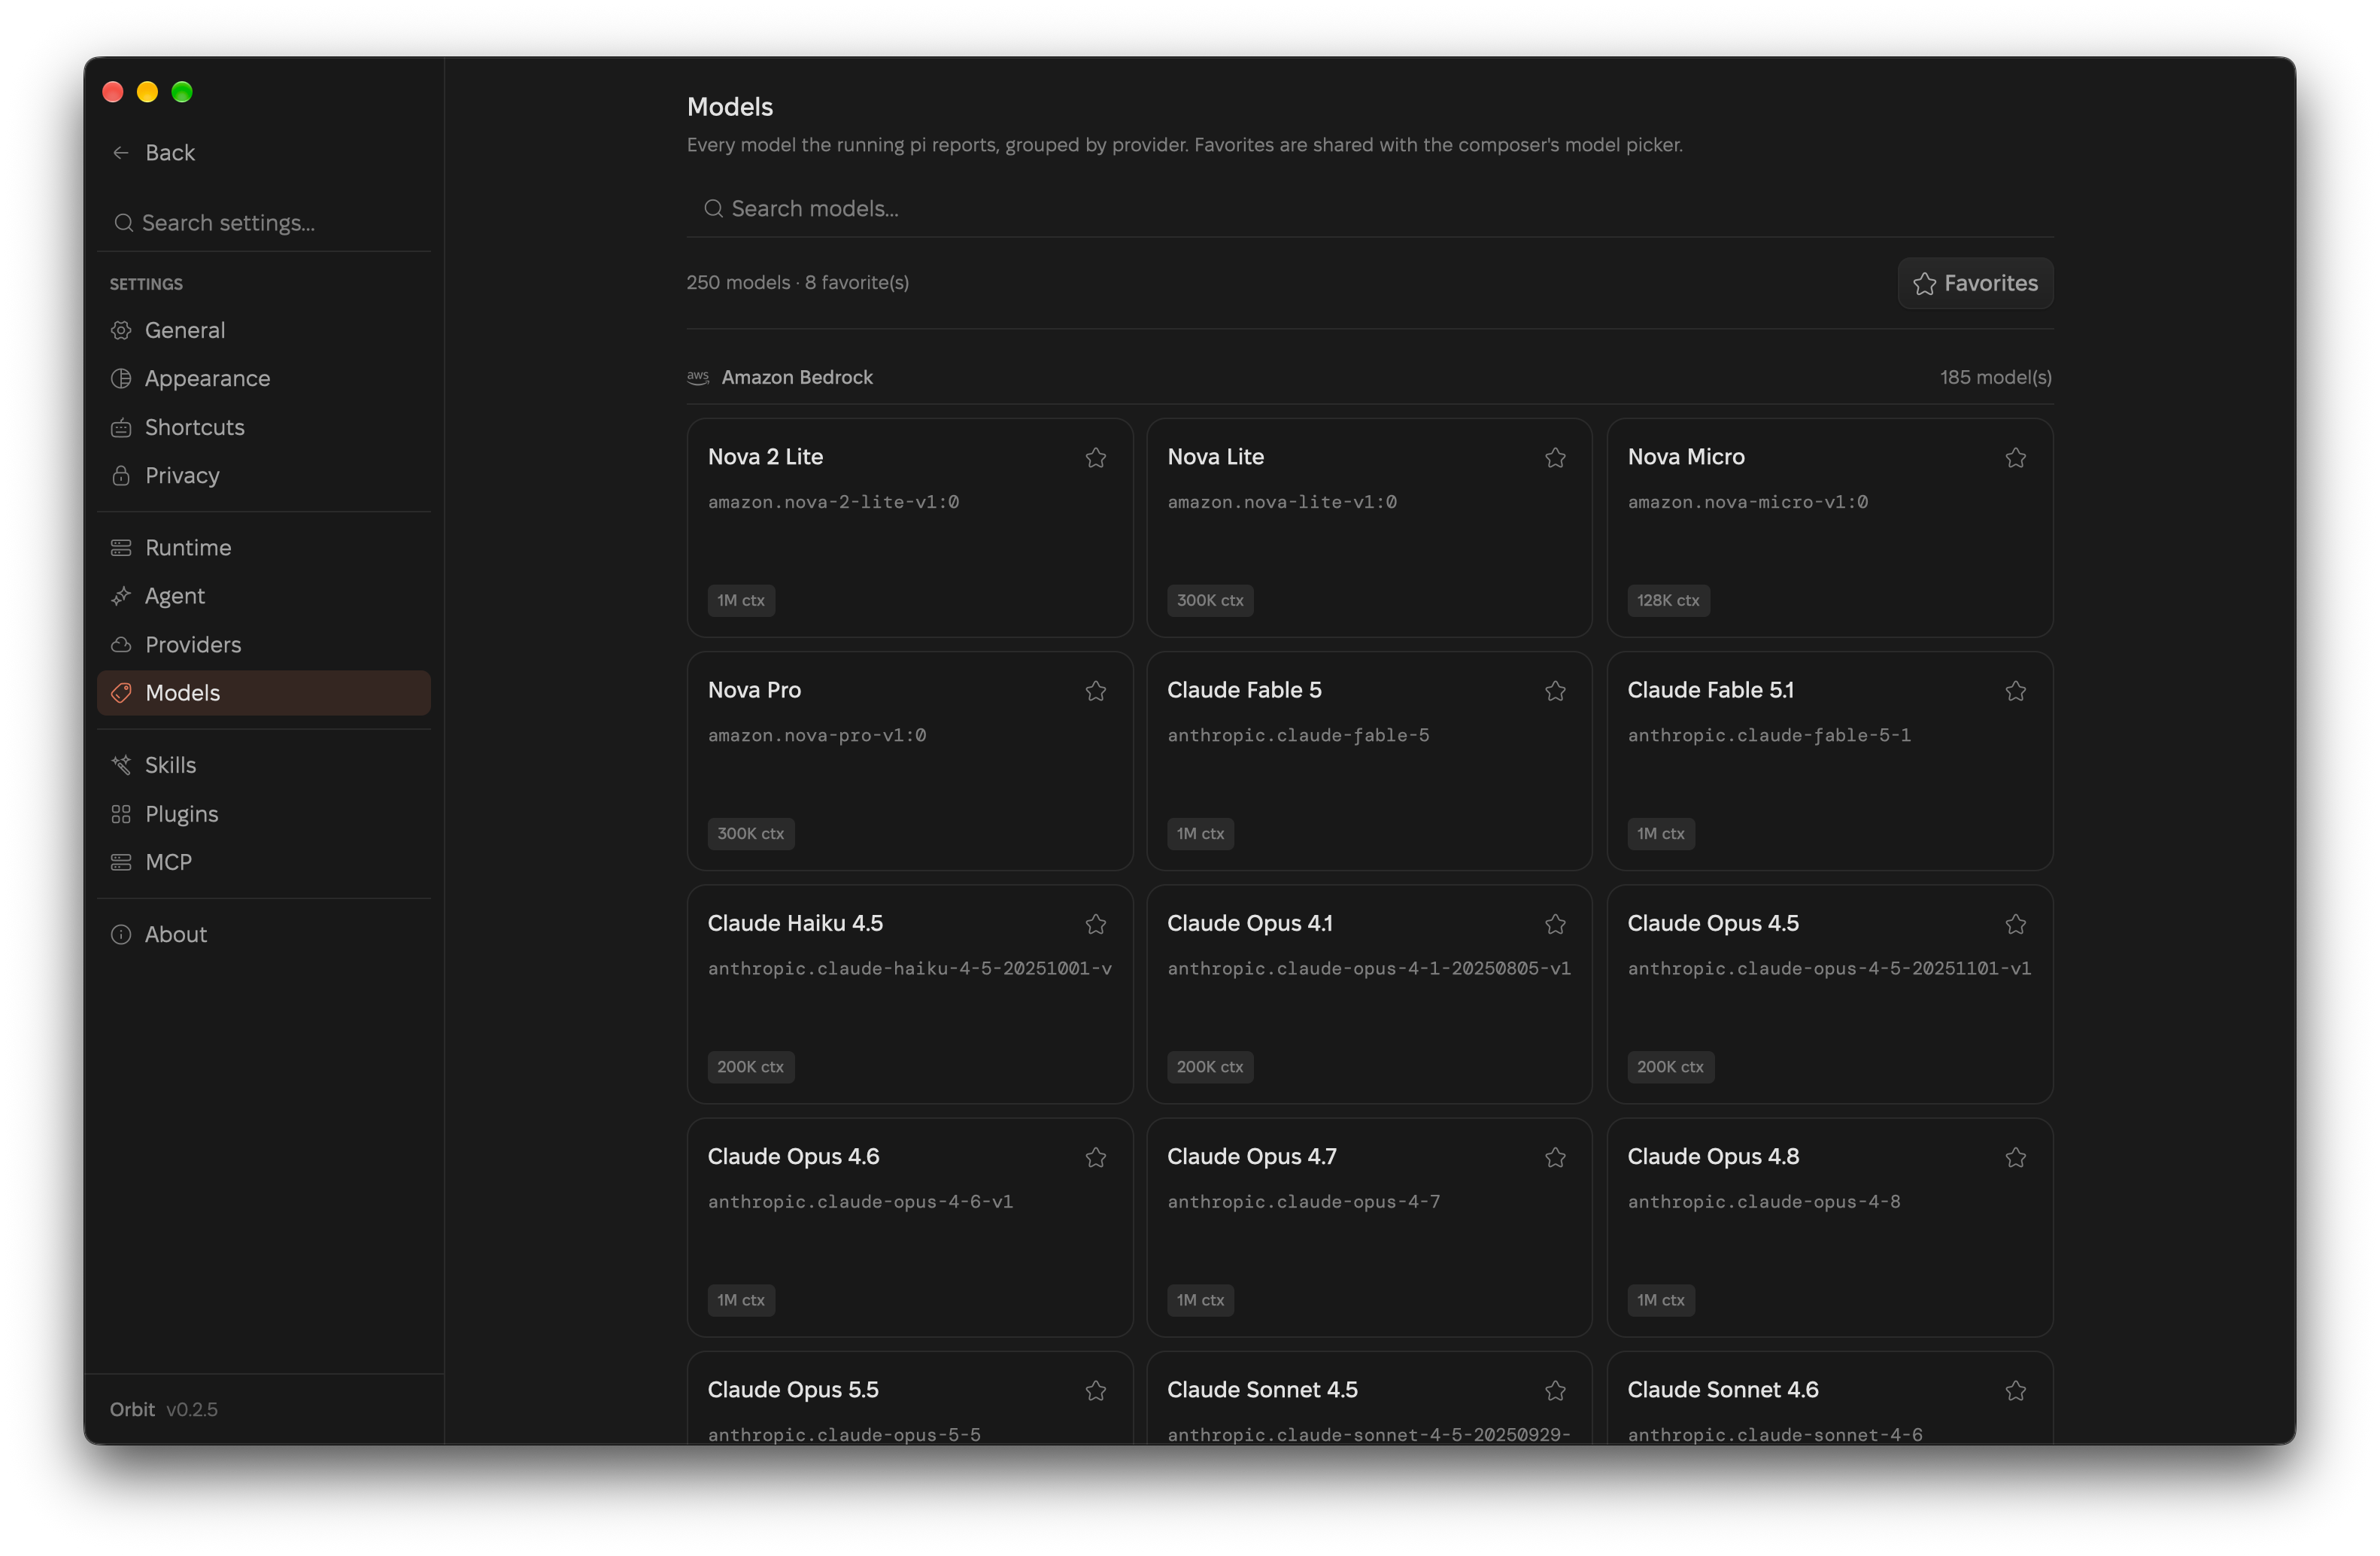Viewport: 2380px width, 1556px height.
Task: Focus the Search settings field
Action: pyautogui.click(x=264, y=222)
